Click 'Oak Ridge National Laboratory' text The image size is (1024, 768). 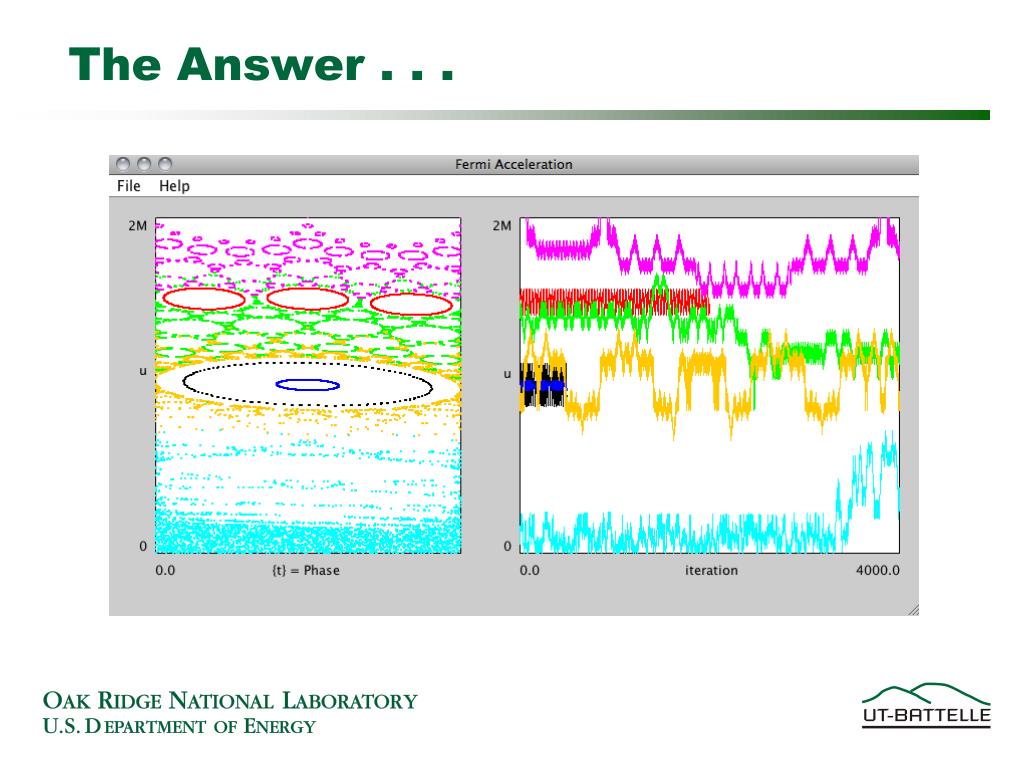[230, 701]
